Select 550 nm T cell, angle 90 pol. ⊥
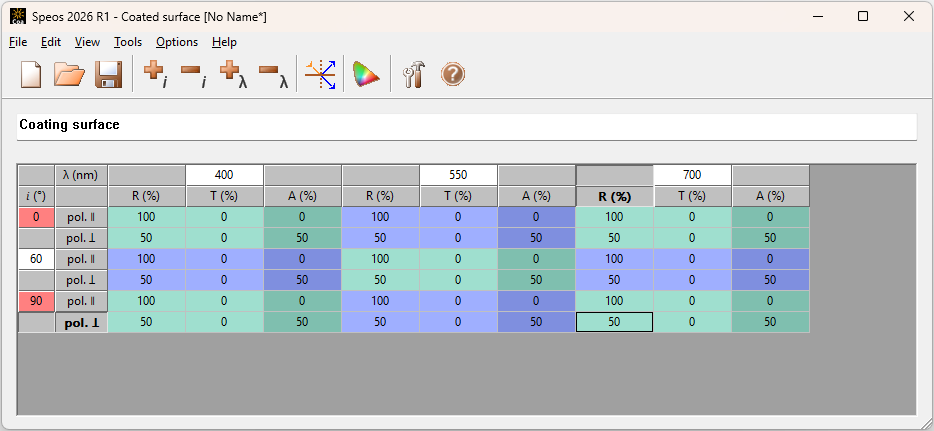 pyautogui.click(x=458, y=322)
